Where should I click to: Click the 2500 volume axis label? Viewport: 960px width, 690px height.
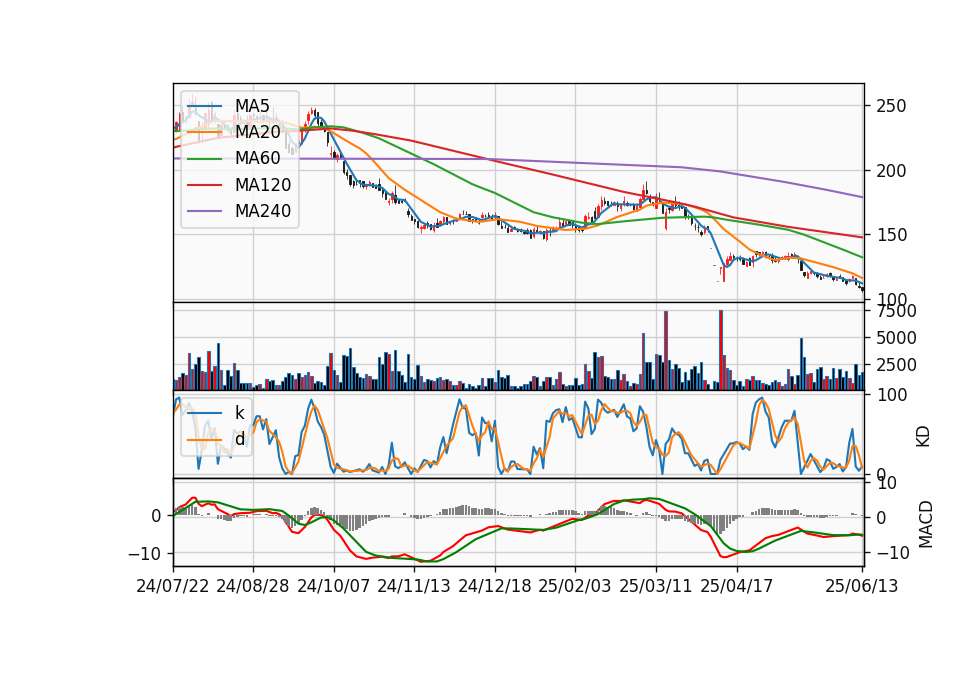896,365
